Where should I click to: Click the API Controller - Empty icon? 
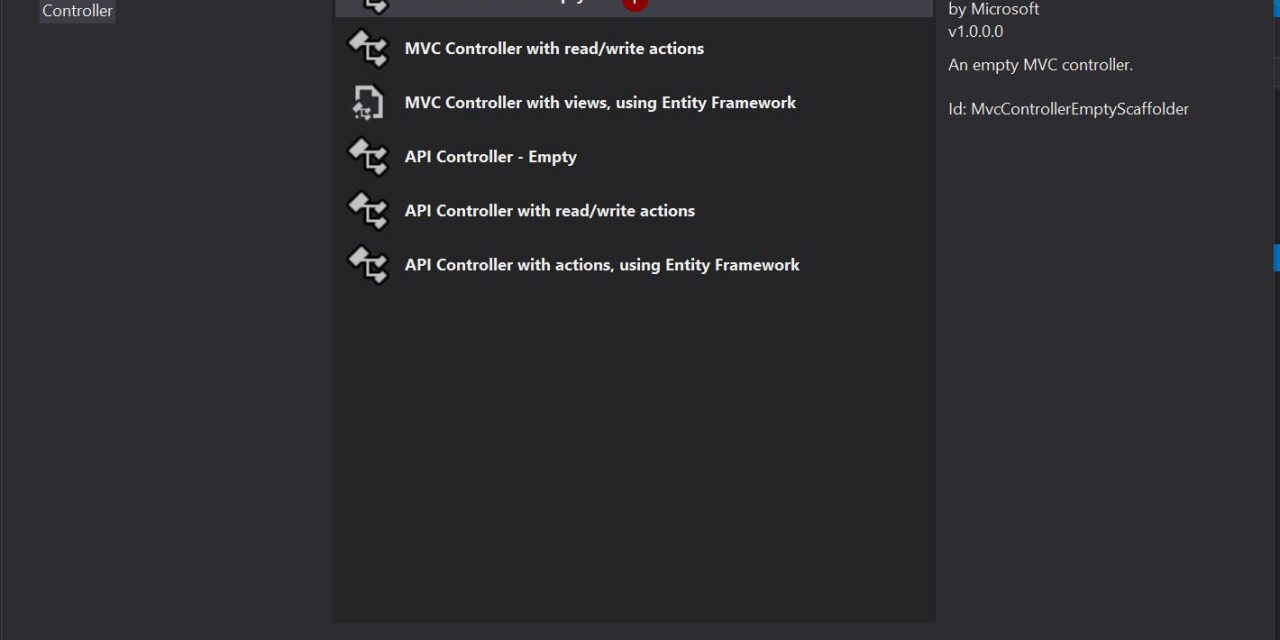point(367,156)
